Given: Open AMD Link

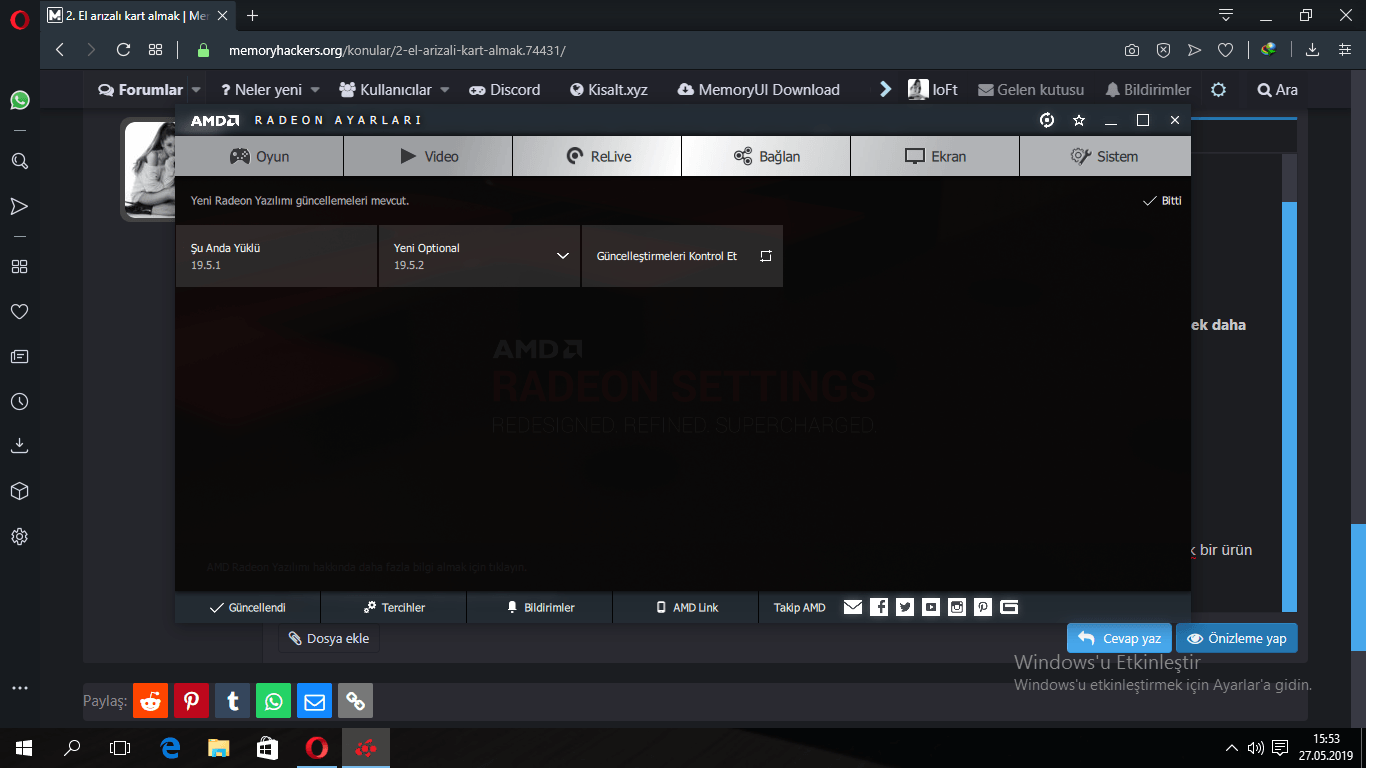Looking at the screenshot, I should coord(686,607).
